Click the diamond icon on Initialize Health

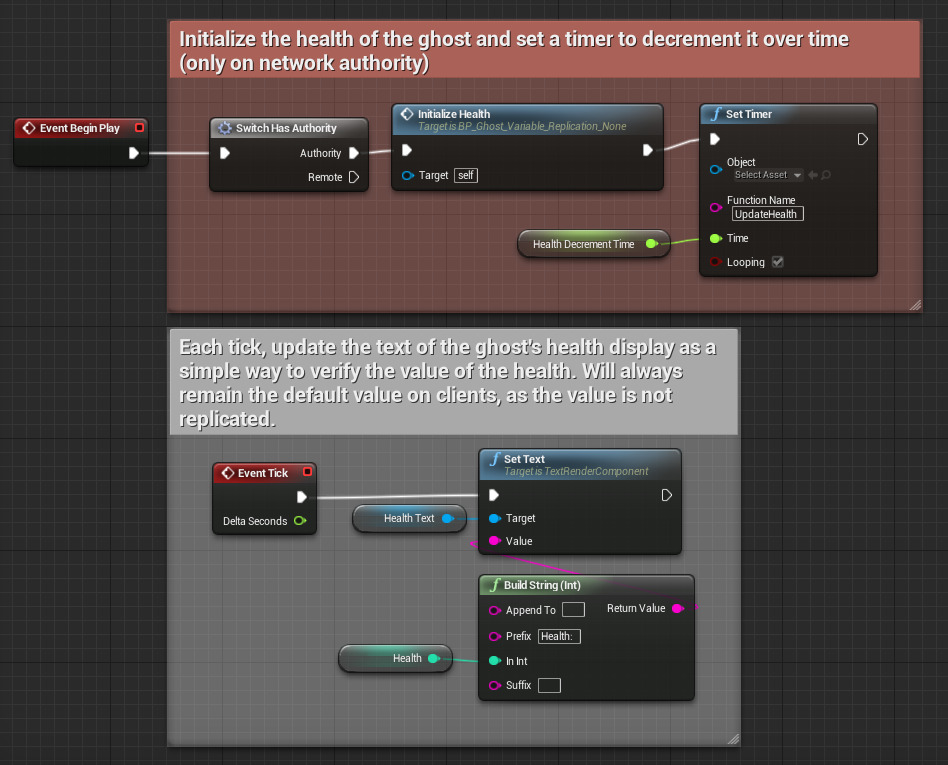[408, 114]
